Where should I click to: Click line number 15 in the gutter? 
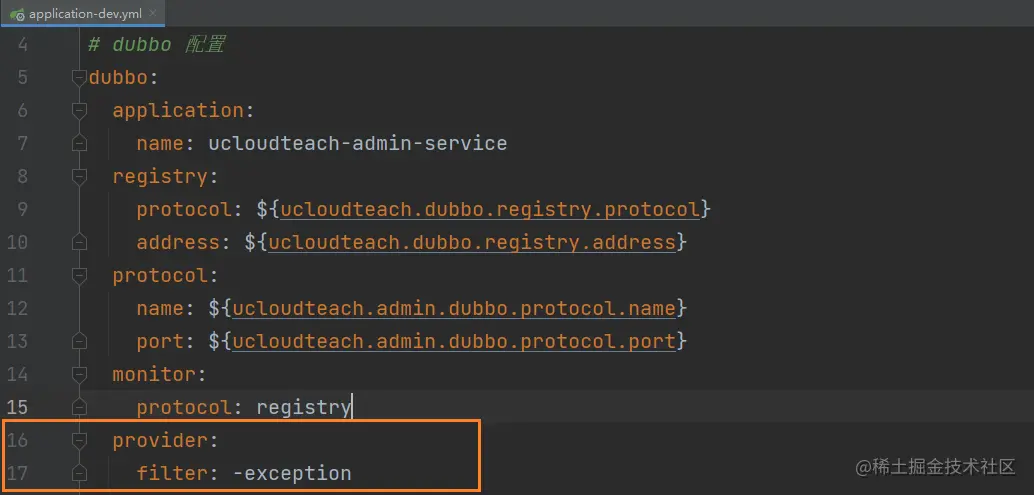(18, 407)
